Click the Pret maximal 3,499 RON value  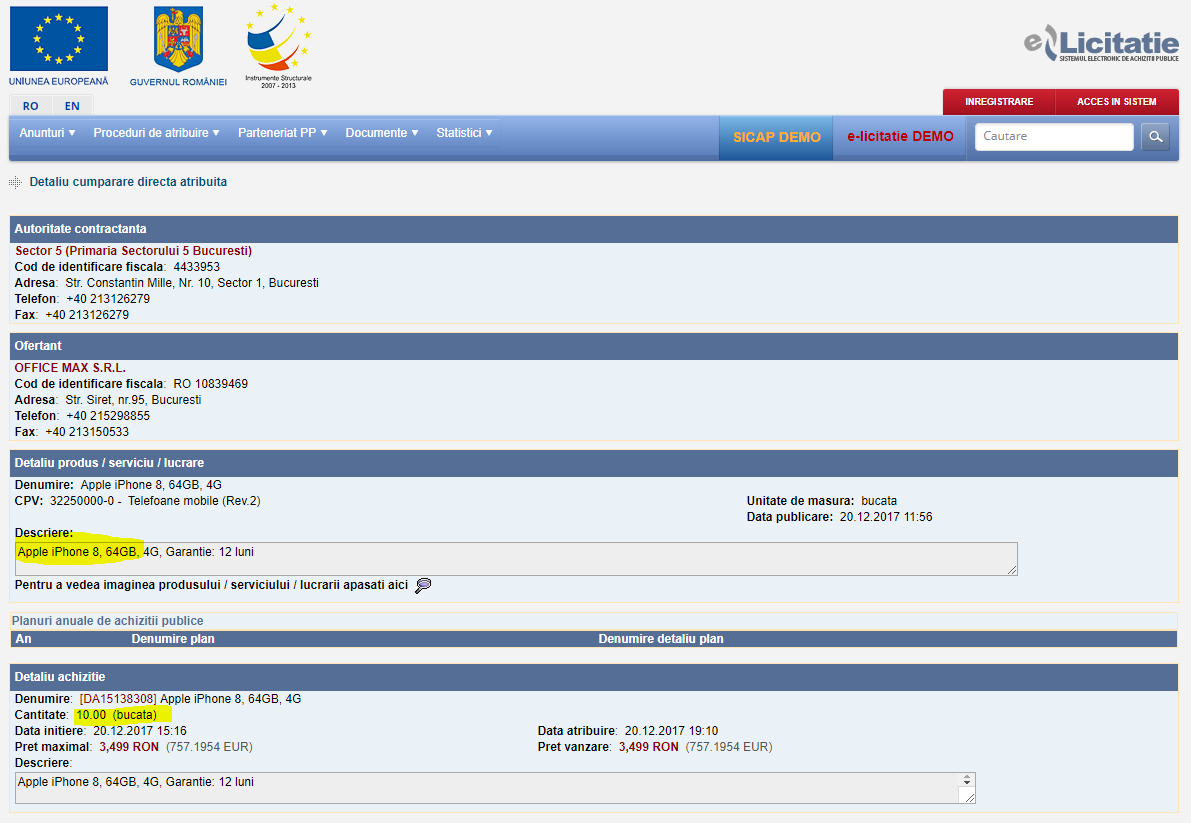point(129,747)
